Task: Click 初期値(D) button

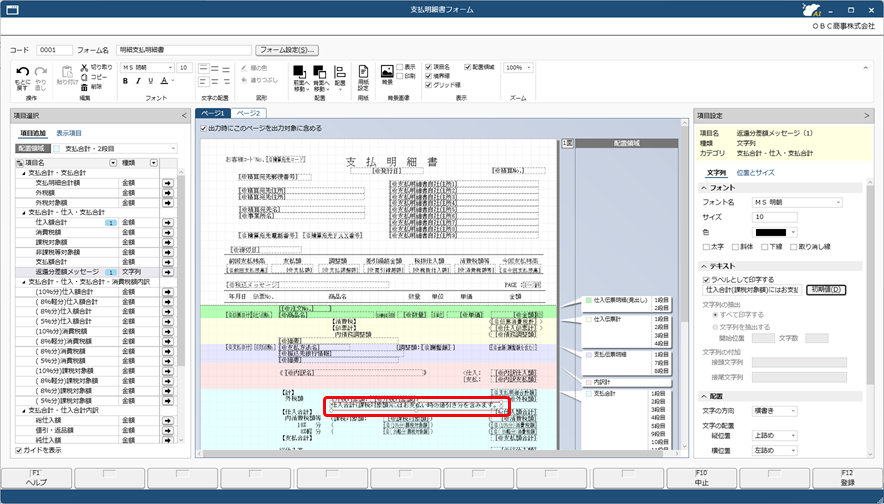Action: [x=826, y=290]
